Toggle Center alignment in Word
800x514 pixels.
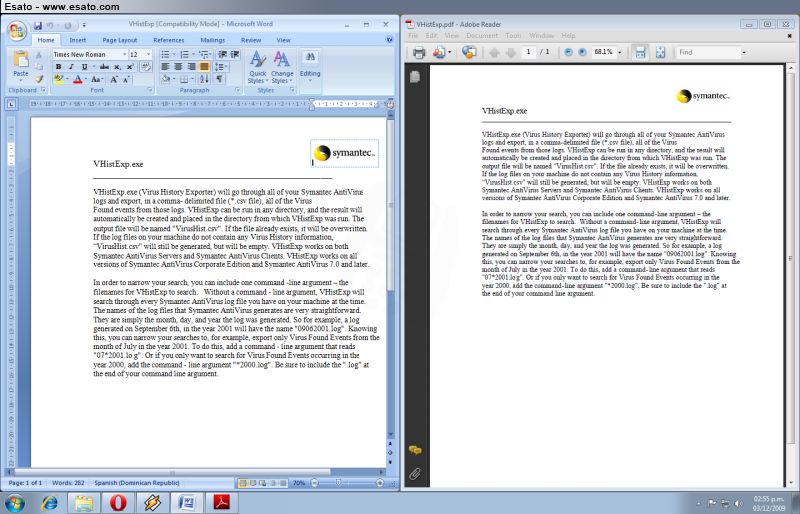(178, 67)
